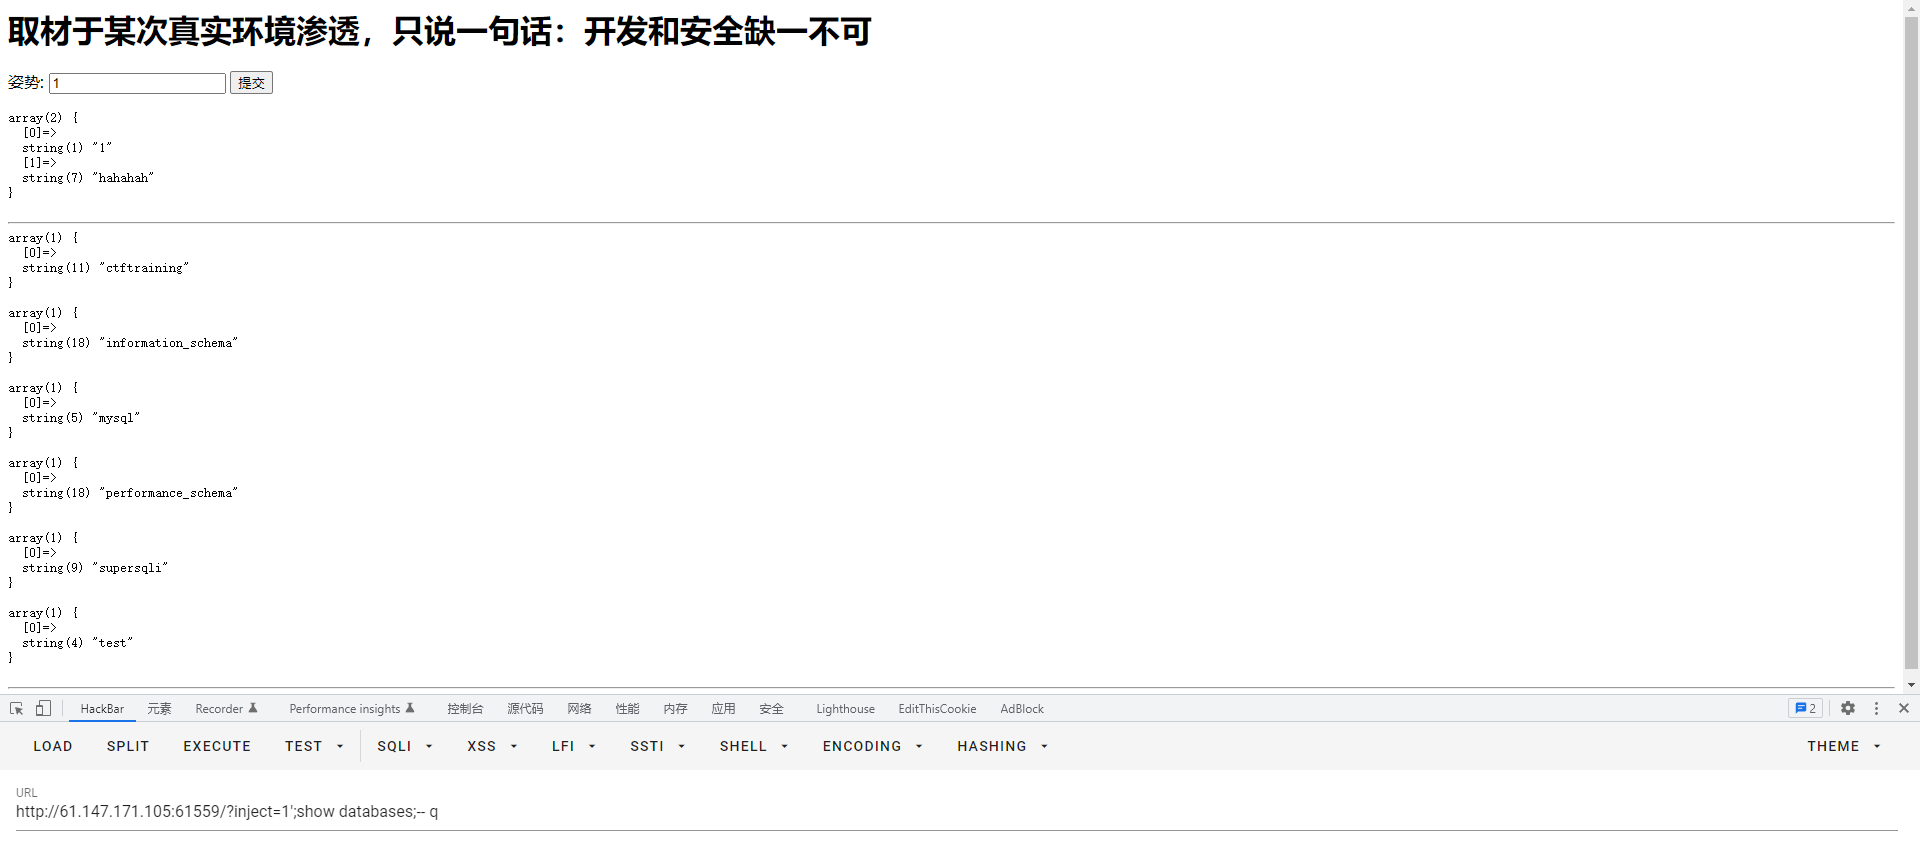Screen dimensions: 1920x848
Task: Click the 姿势 text input box
Action: point(137,83)
